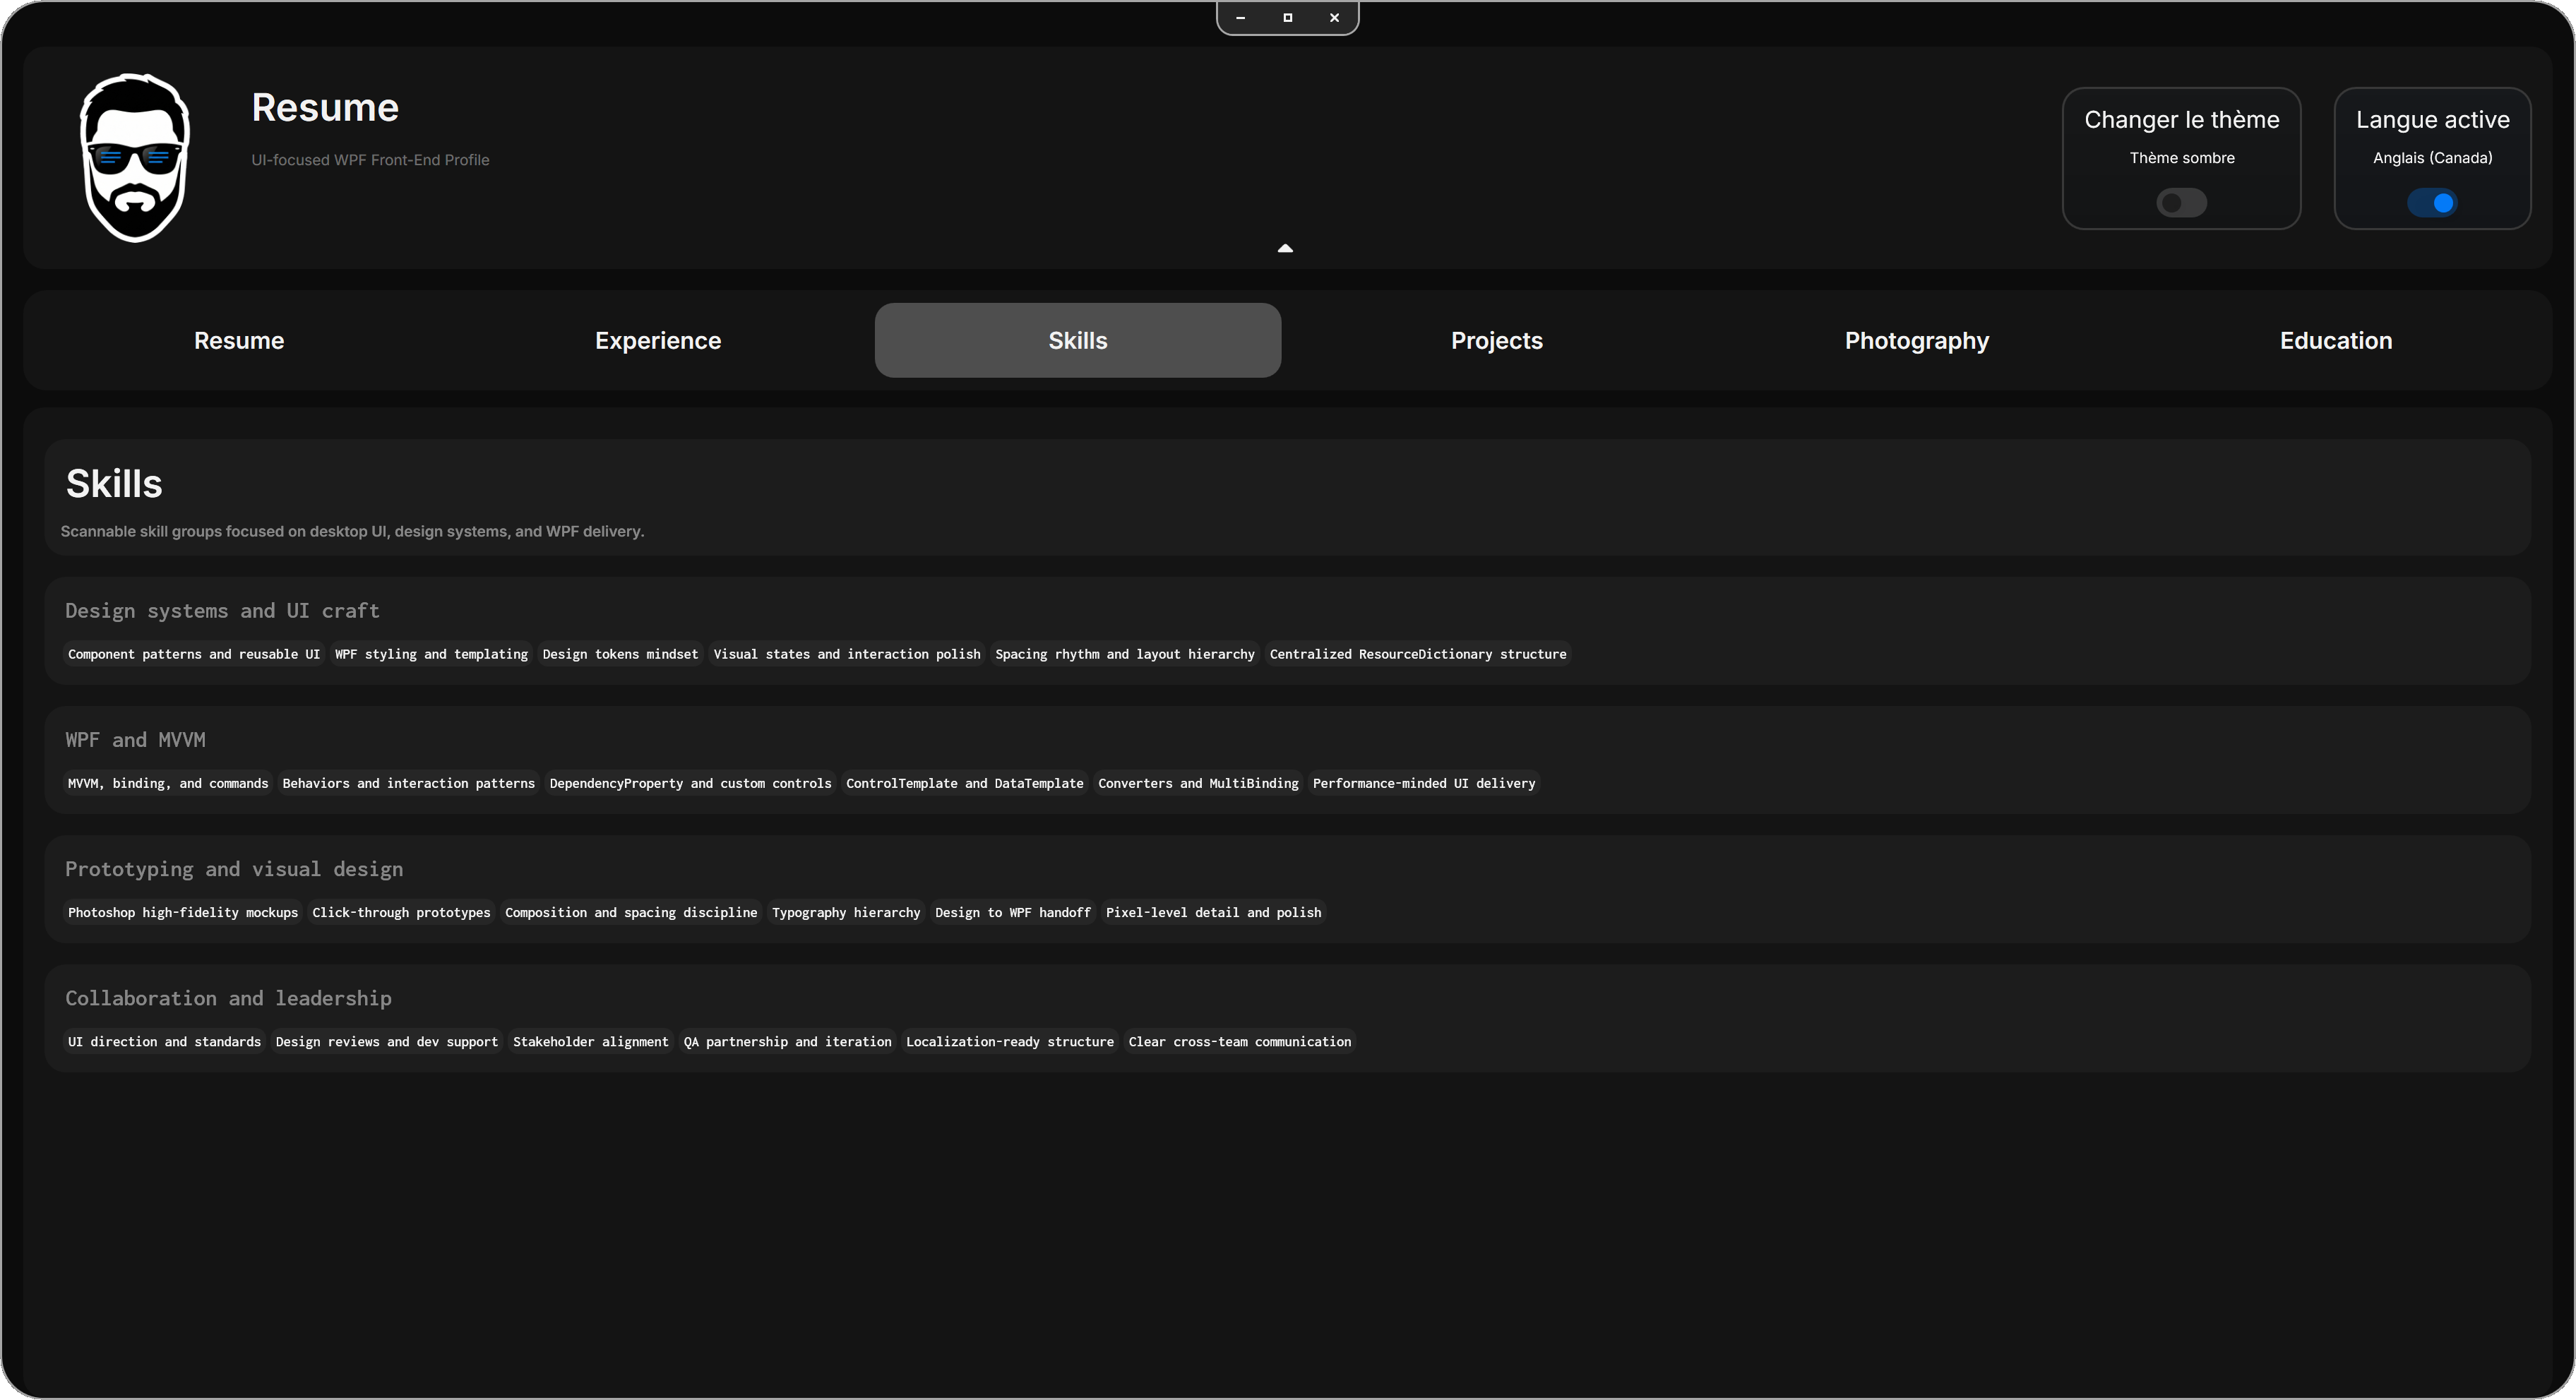Toggle the dark theme switch
This screenshot has height=1400, width=2576.
[x=2181, y=203]
